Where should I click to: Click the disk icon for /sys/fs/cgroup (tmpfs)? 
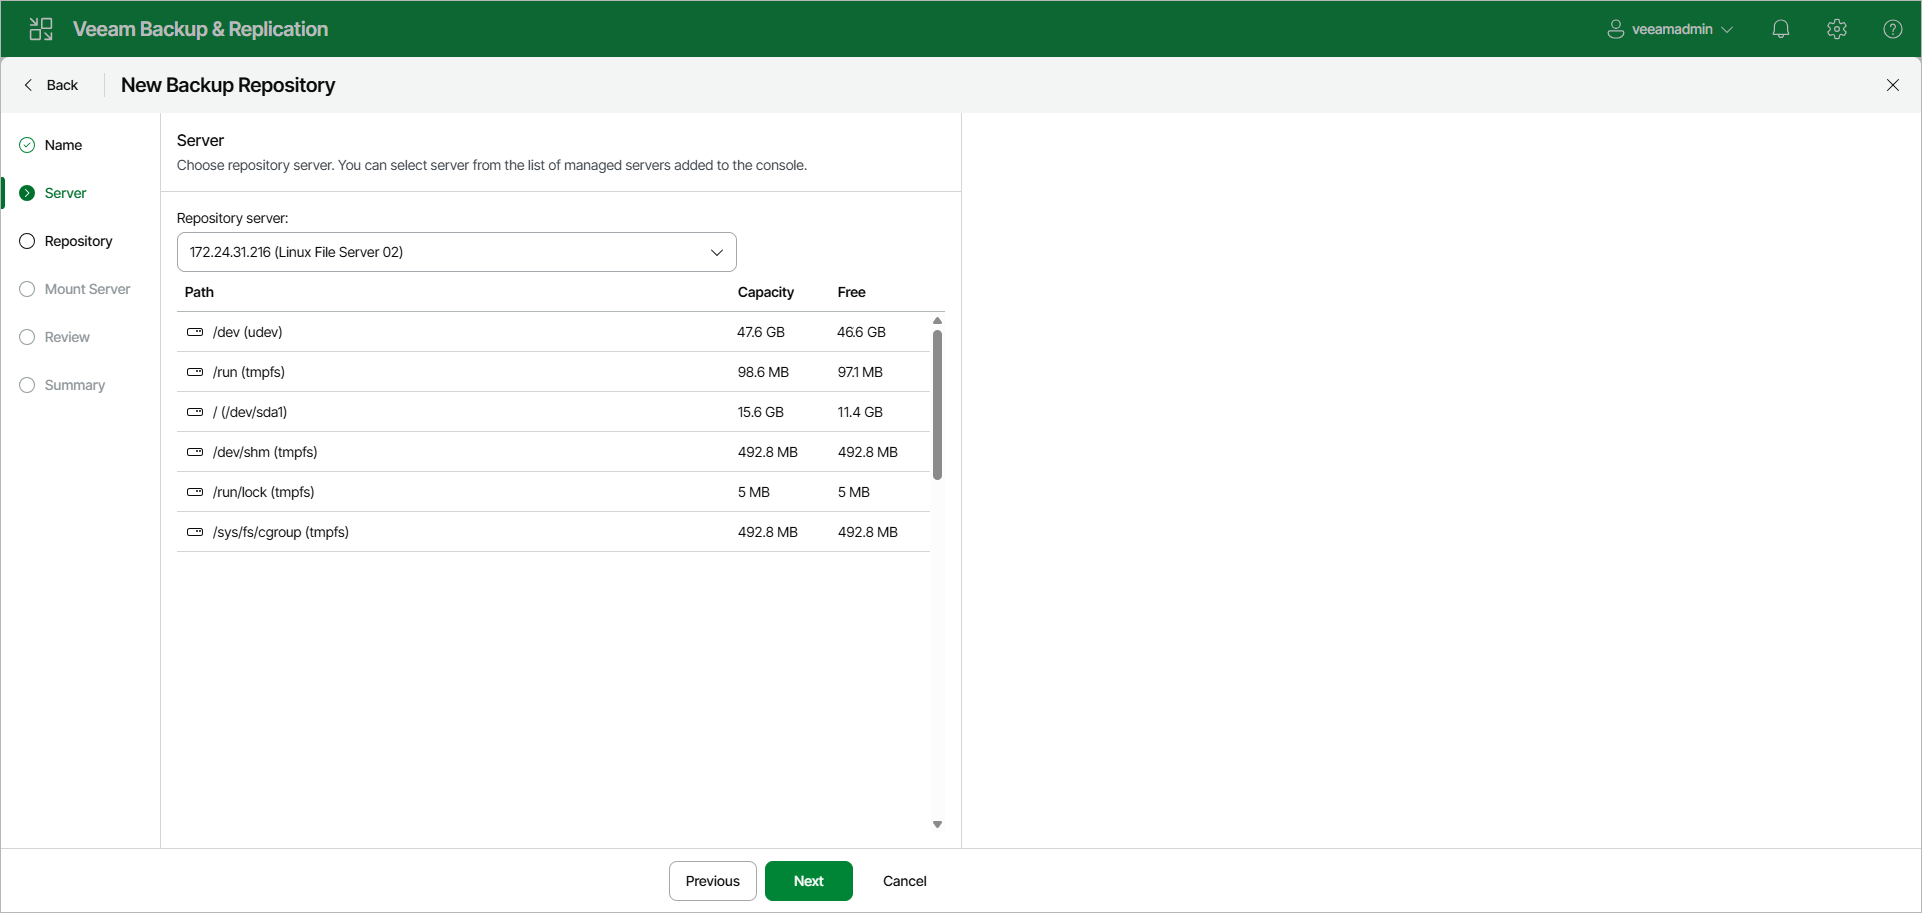[195, 532]
